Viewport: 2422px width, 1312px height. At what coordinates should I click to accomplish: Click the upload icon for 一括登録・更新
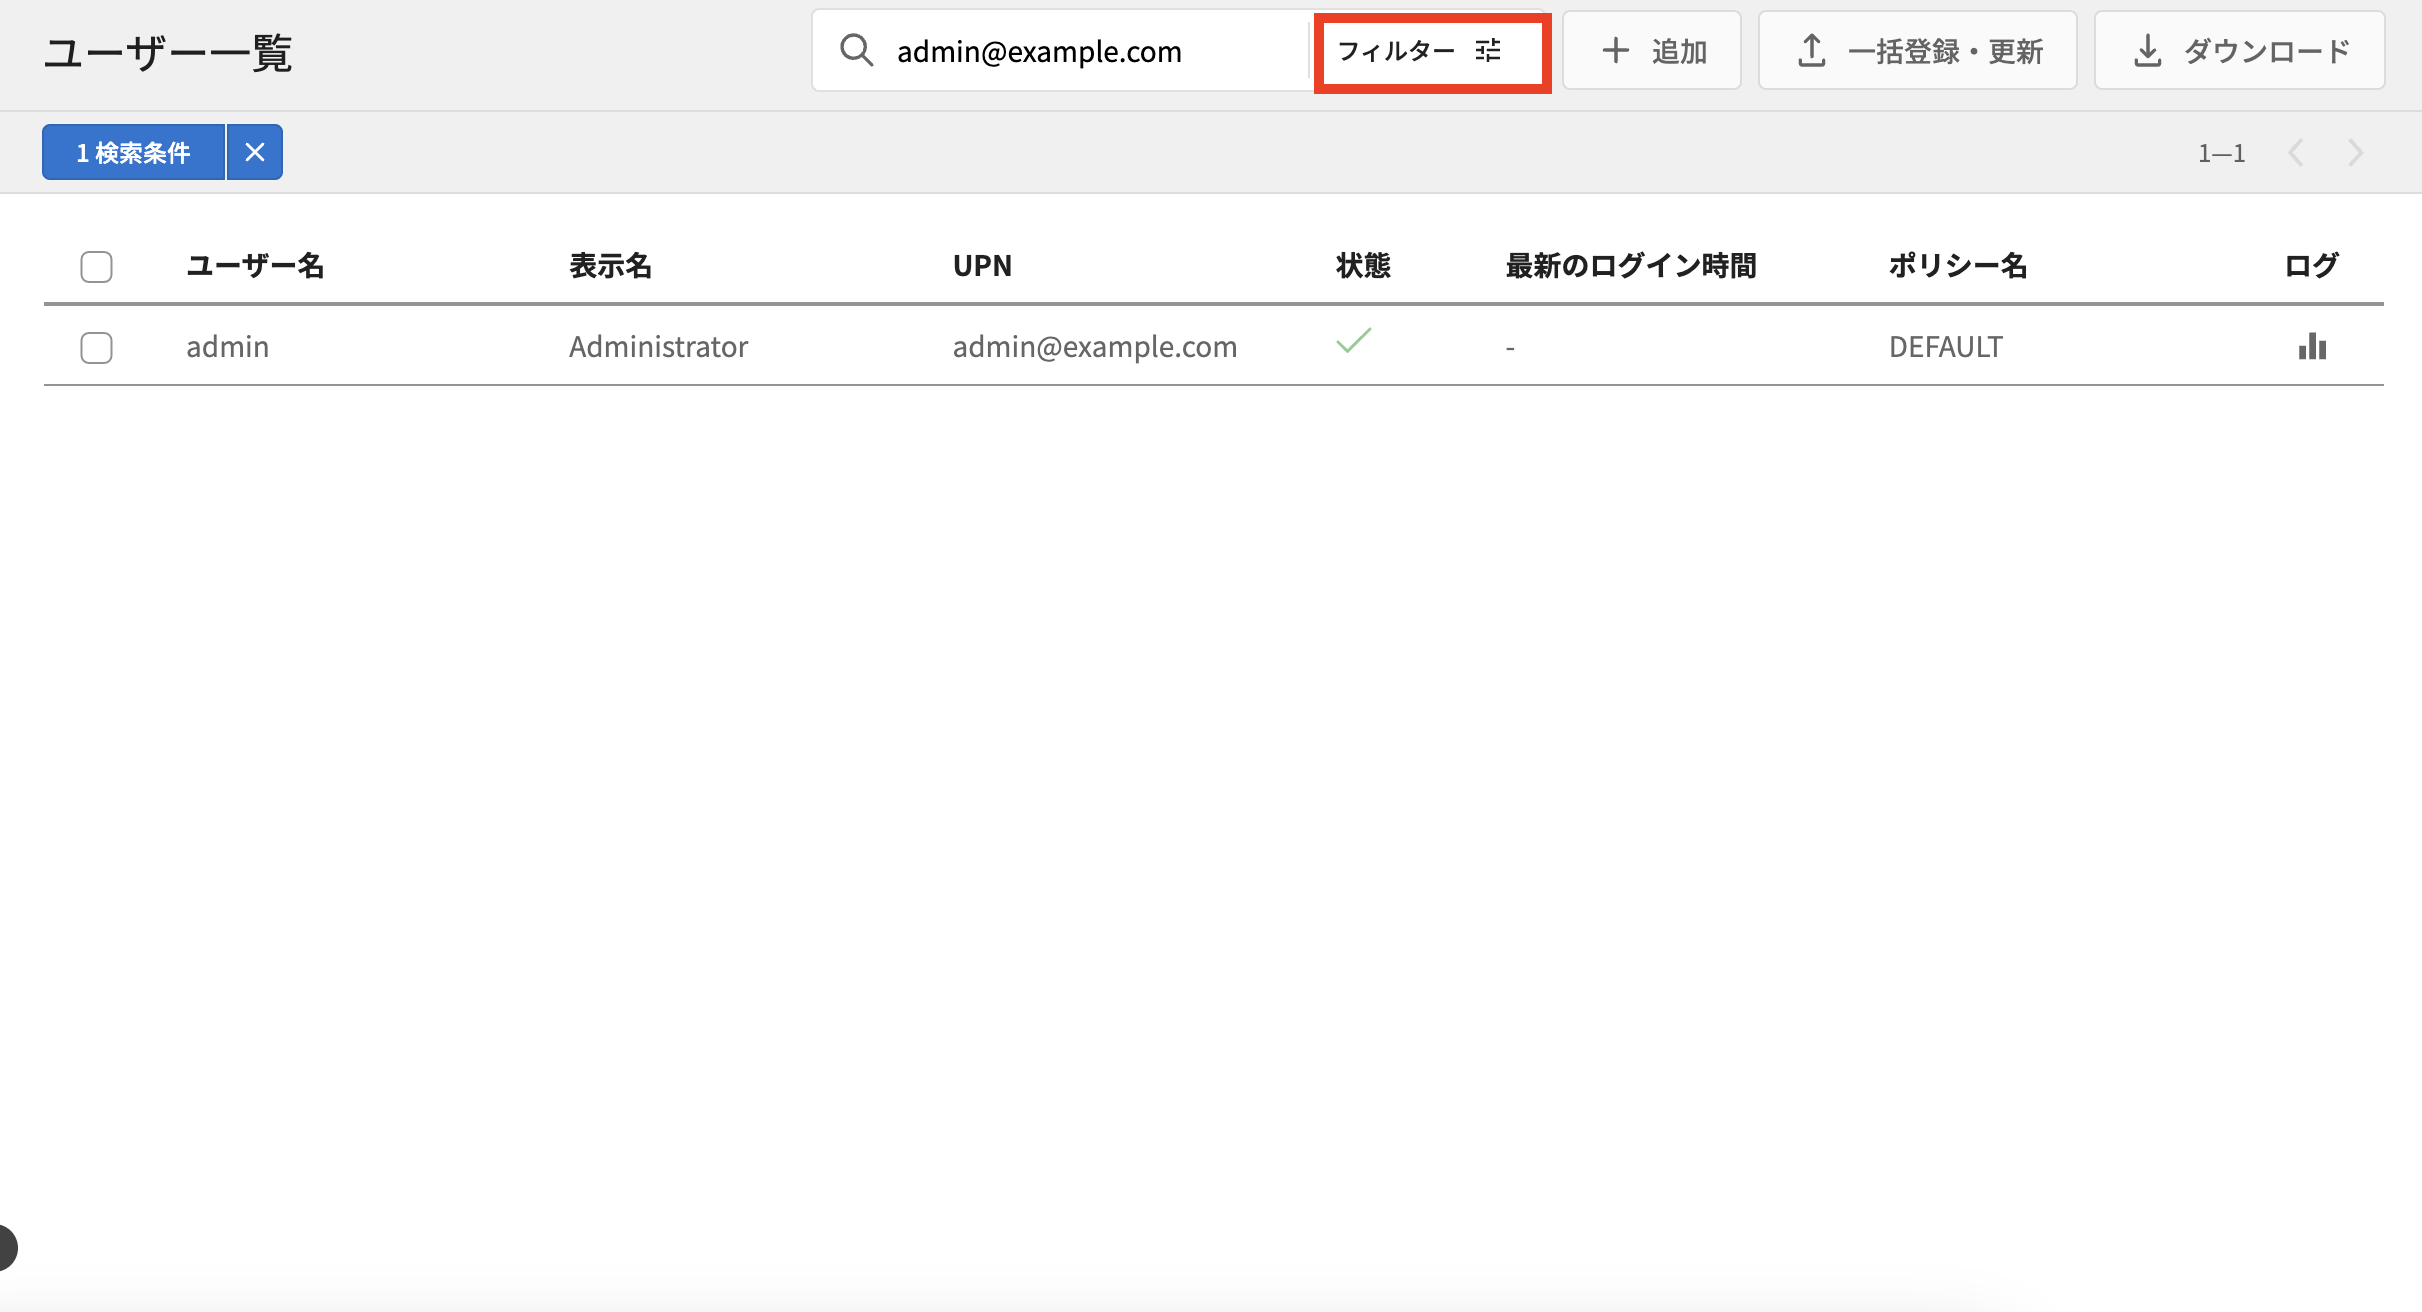click(1811, 51)
